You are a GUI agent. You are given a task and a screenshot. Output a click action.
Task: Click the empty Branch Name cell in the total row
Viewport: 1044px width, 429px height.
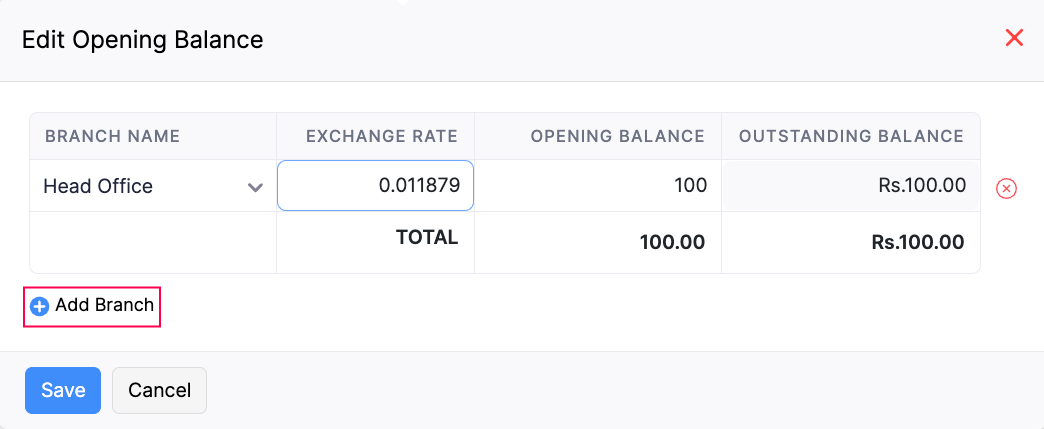pos(153,242)
